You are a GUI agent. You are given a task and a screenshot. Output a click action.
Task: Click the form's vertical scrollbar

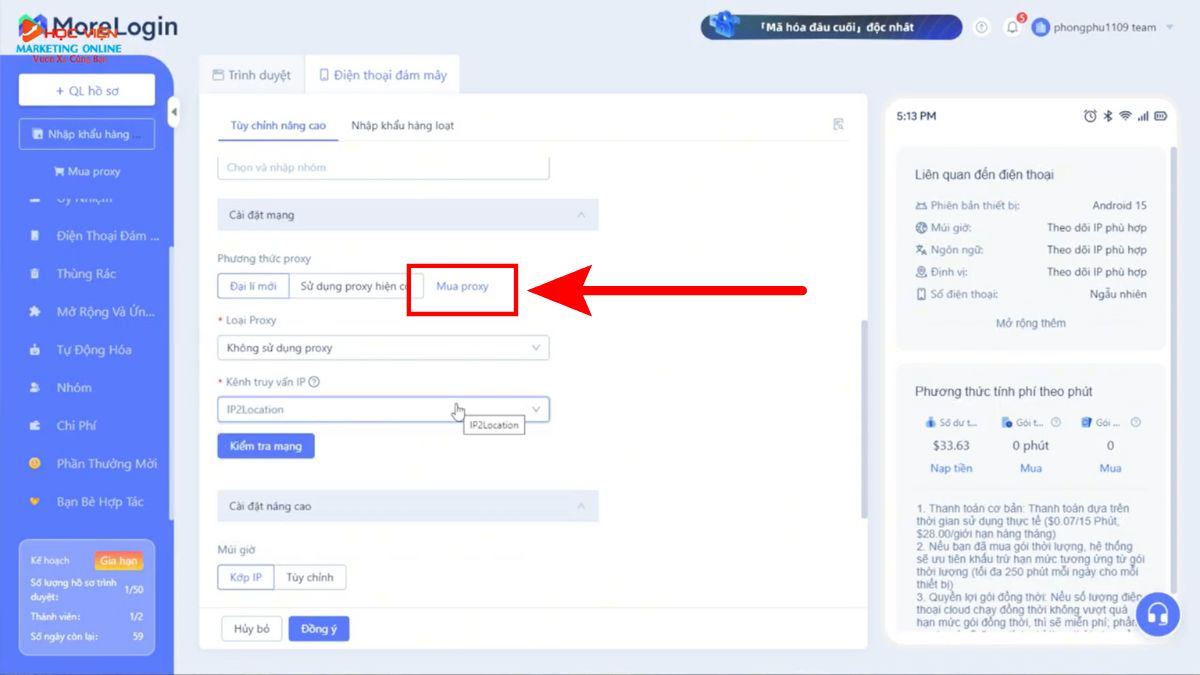tap(864, 418)
